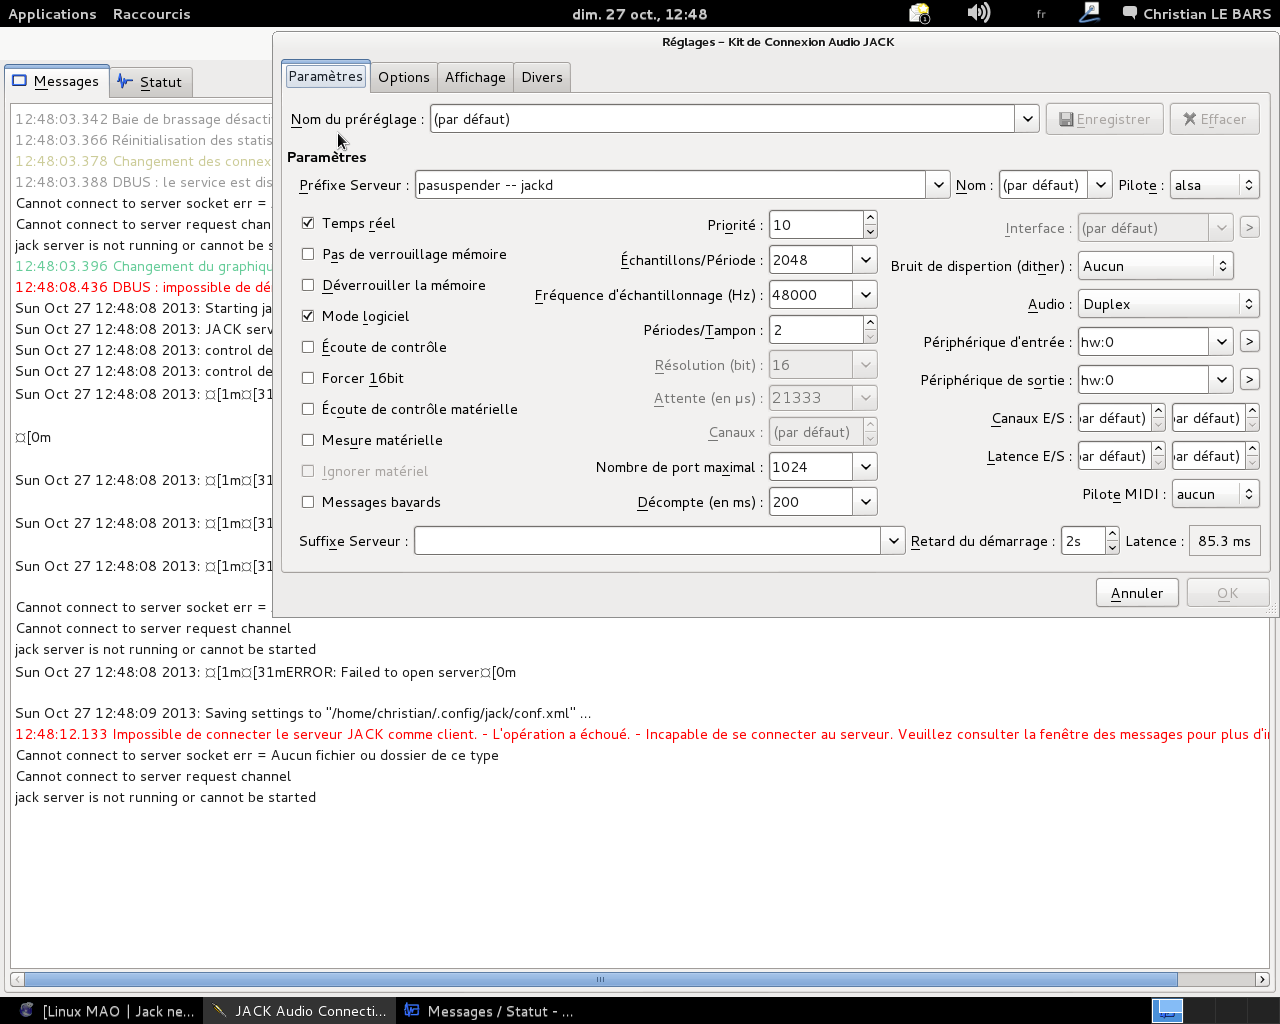This screenshot has width=1280, height=1024.
Task: Click the horizontal scrollbar in messages window
Action: click(x=600, y=980)
